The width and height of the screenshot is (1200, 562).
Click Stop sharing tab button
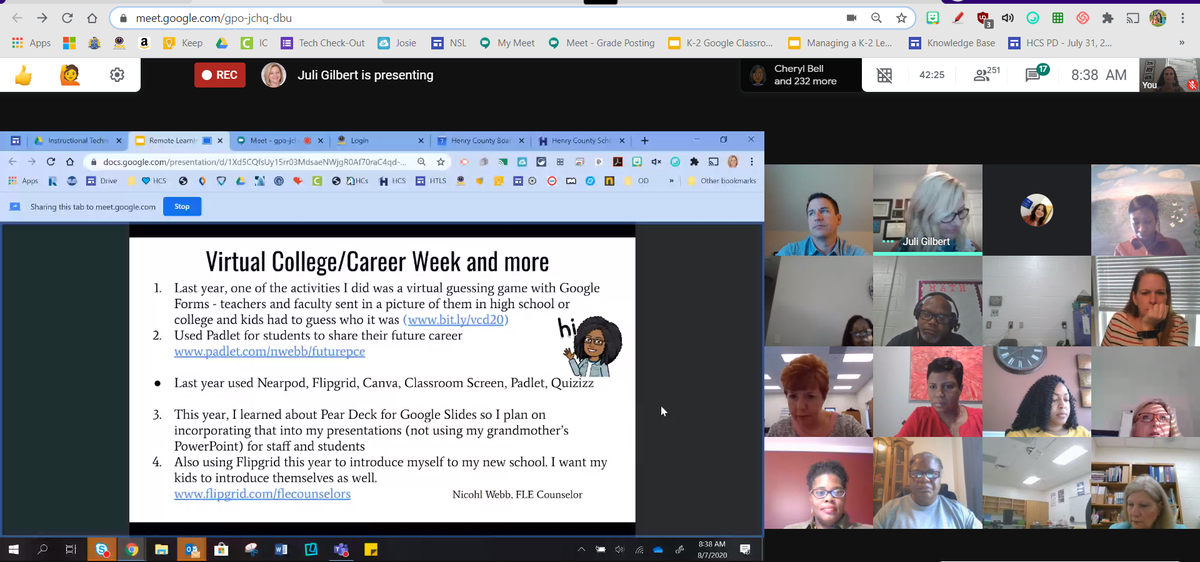click(x=182, y=207)
